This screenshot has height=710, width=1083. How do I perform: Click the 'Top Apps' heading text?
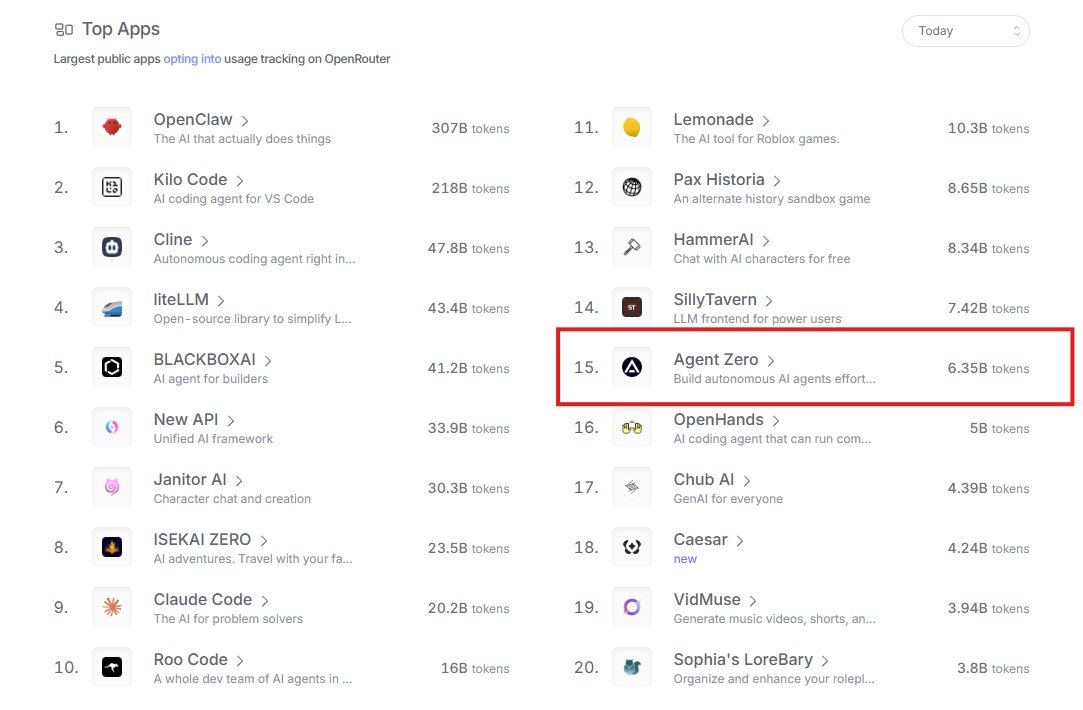click(x=121, y=29)
